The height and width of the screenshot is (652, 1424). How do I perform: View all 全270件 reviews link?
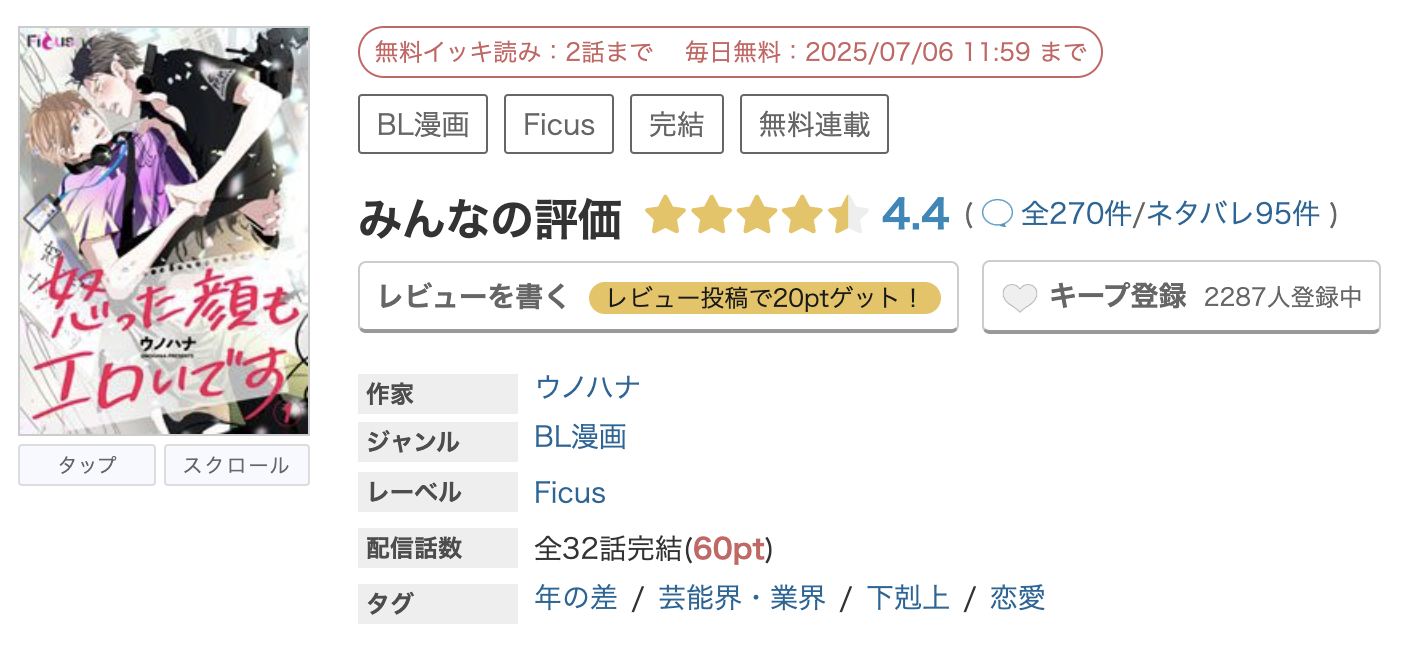(x=1076, y=214)
